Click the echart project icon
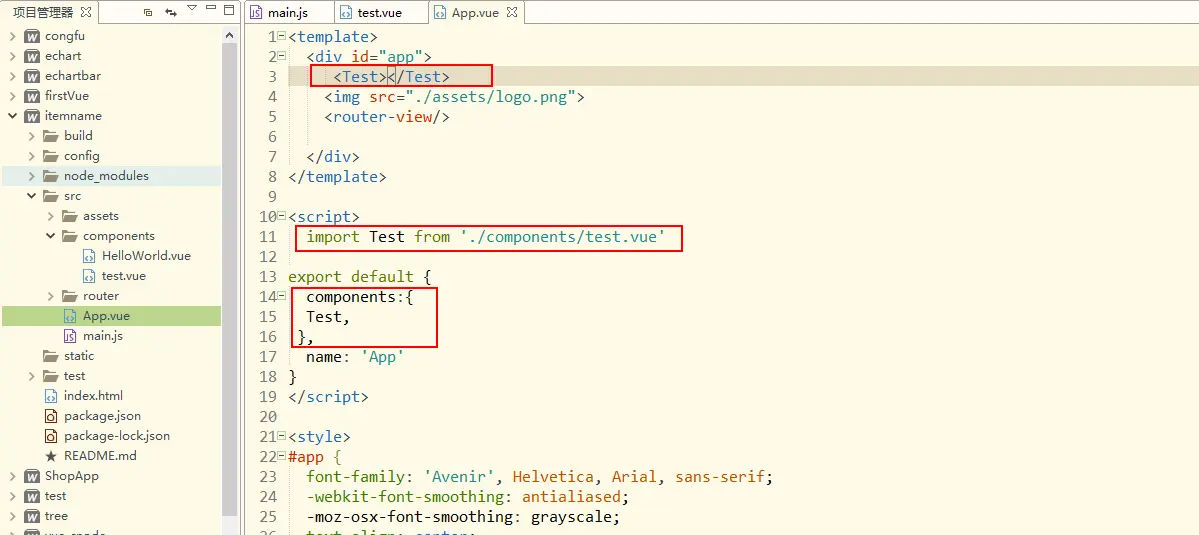Image resolution: width=1199 pixels, height=535 pixels. (x=32, y=56)
